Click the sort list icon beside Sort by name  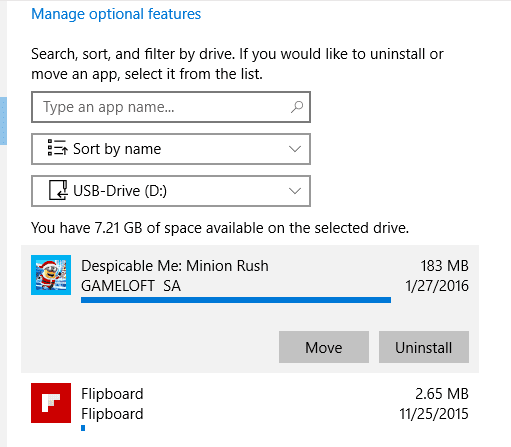pyautogui.click(x=58, y=148)
